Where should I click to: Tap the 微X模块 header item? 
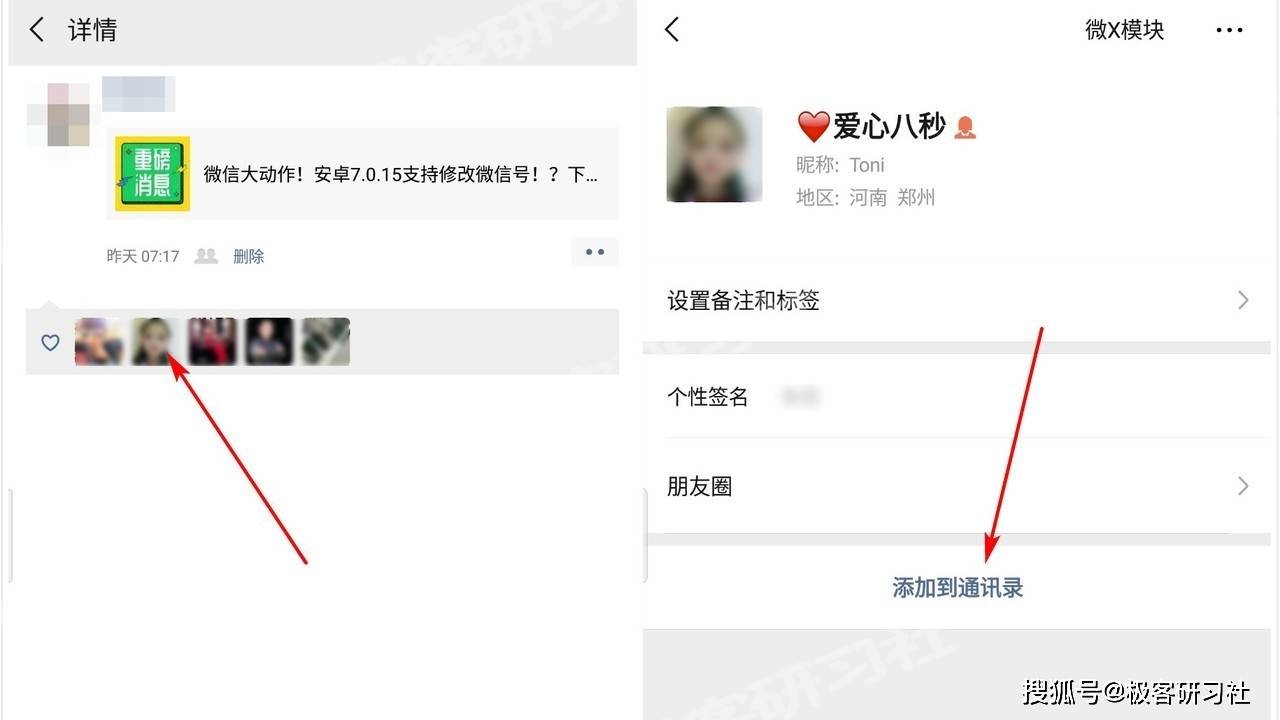point(1125,30)
